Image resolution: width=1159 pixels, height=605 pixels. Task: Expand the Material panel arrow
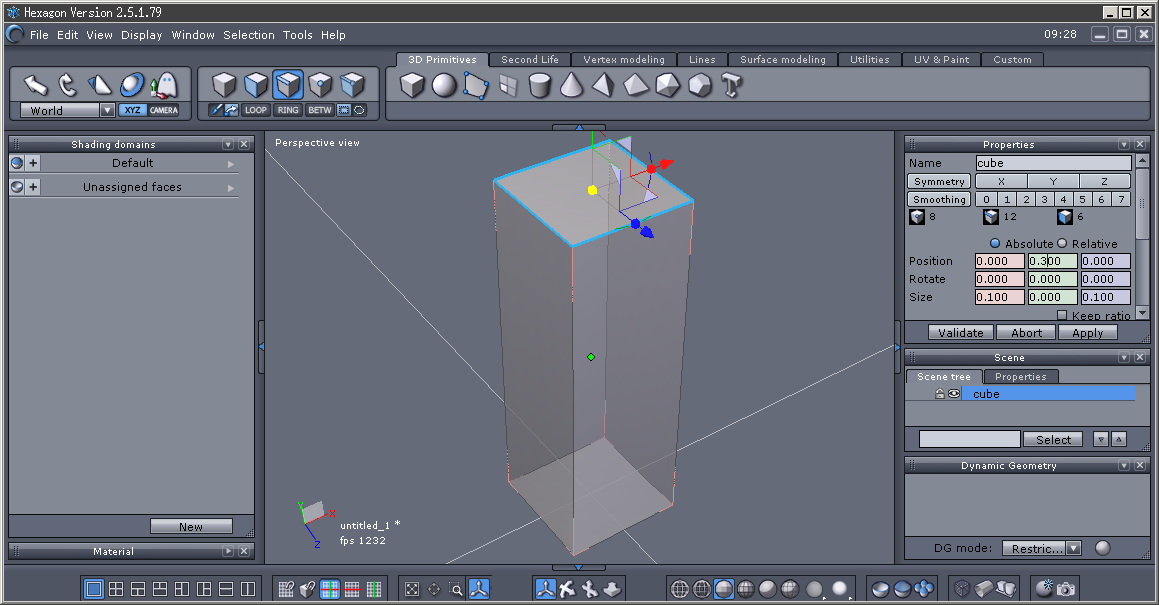[228, 551]
